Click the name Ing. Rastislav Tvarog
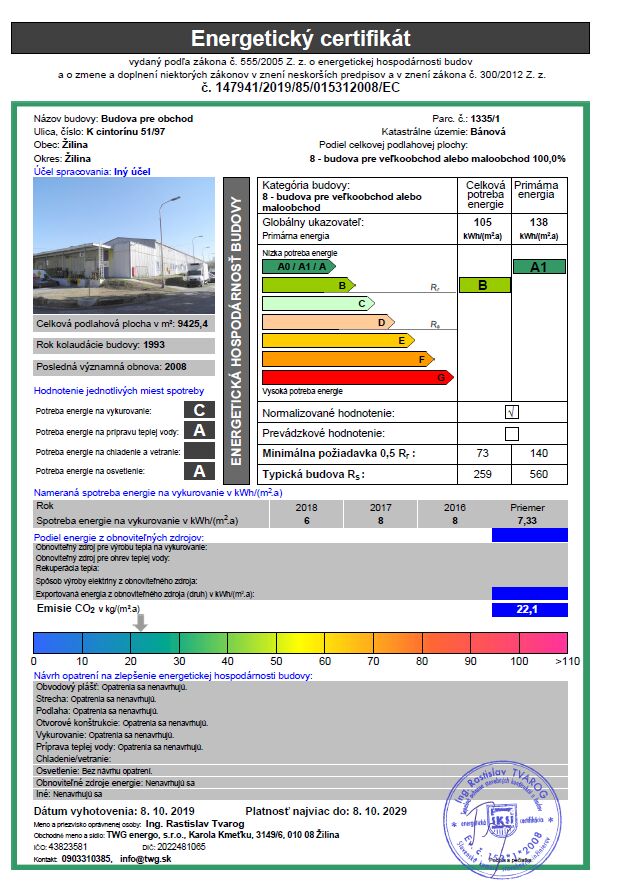617x892 pixels. click(x=195, y=824)
